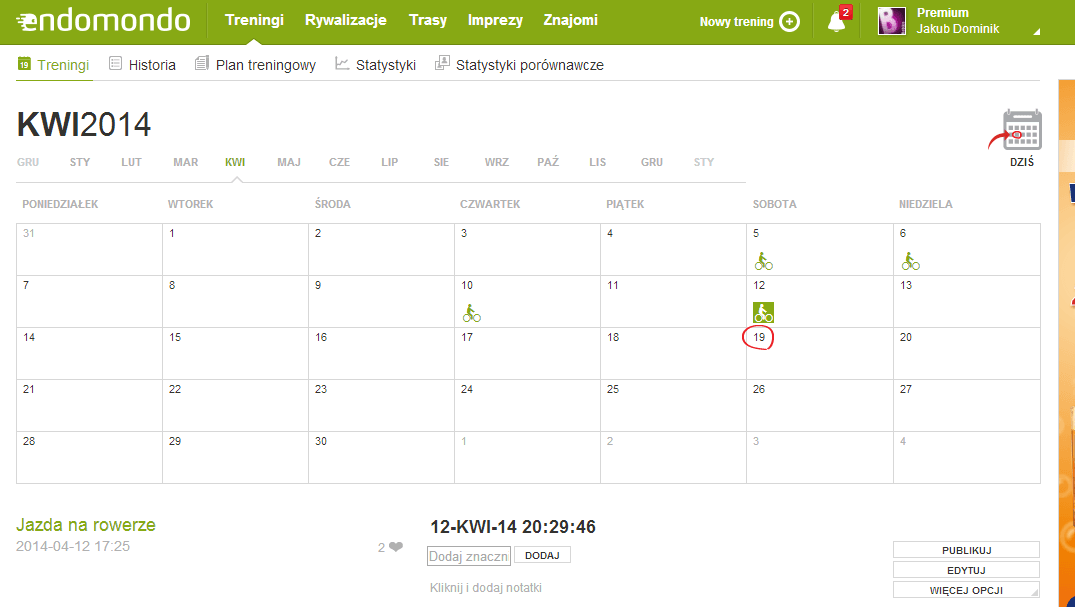Click the heart like icon
Screen dimensions: 1075x607
point(396,547)
